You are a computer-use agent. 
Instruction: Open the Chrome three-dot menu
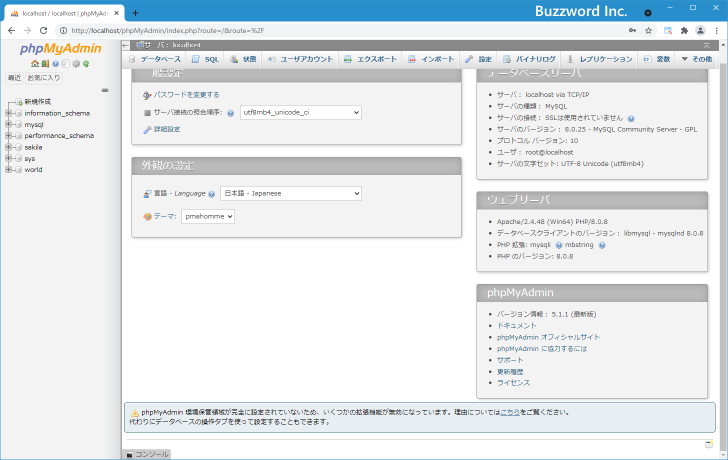tap(717, 31)
